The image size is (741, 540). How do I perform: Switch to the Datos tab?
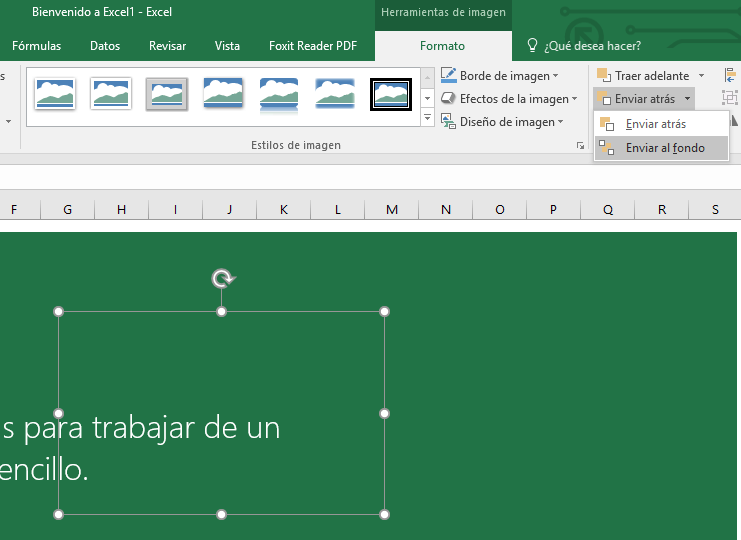click(x=105, y=46)
